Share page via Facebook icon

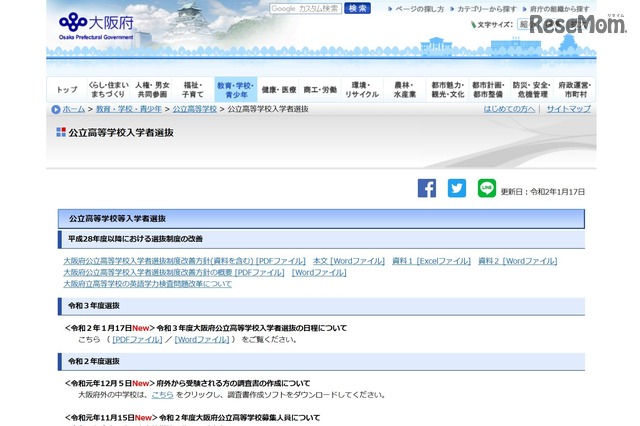coord(427,188)
